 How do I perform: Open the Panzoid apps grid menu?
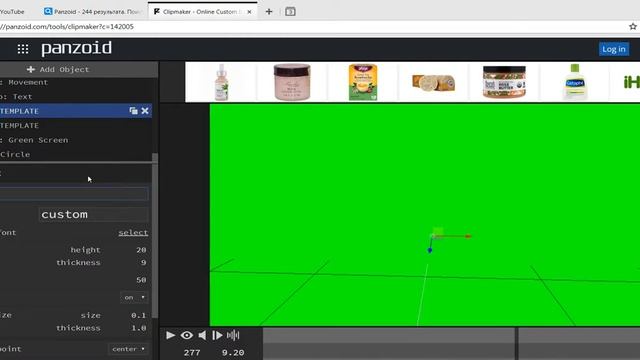23,49
